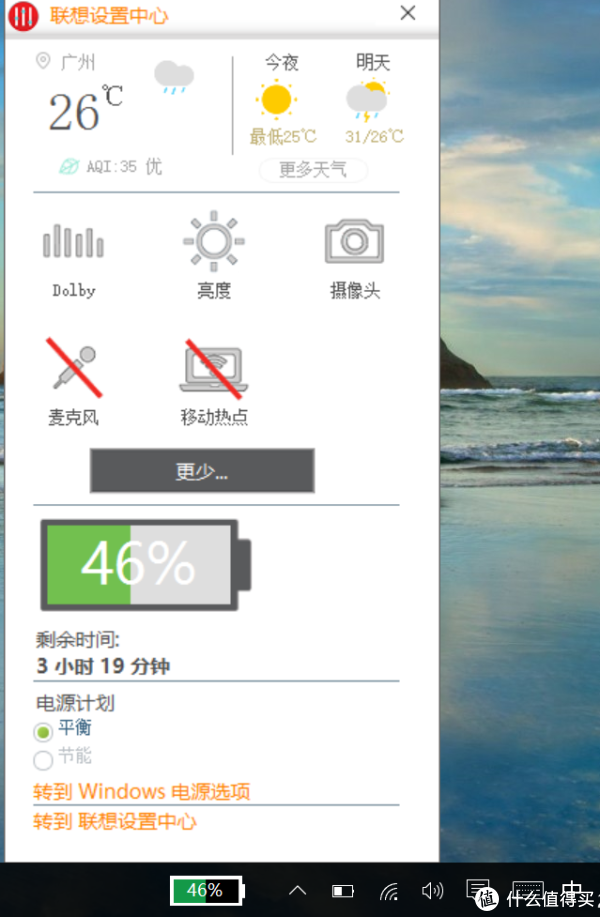This screenshot has height=917, width=600.
Task: Click the Lenovo Settings Center logo icon
Action: pyautogui.click(x=23, y=16)
